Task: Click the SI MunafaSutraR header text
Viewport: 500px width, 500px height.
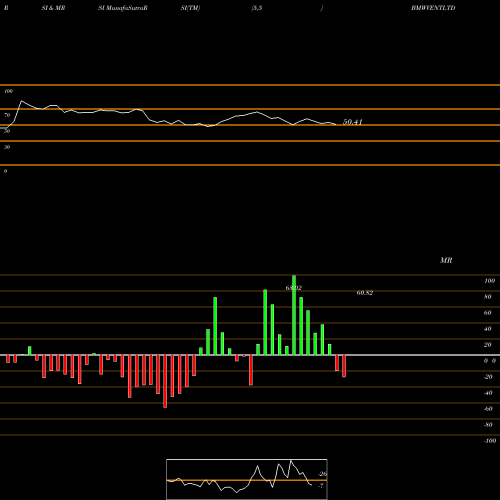Action: point(123,8)
